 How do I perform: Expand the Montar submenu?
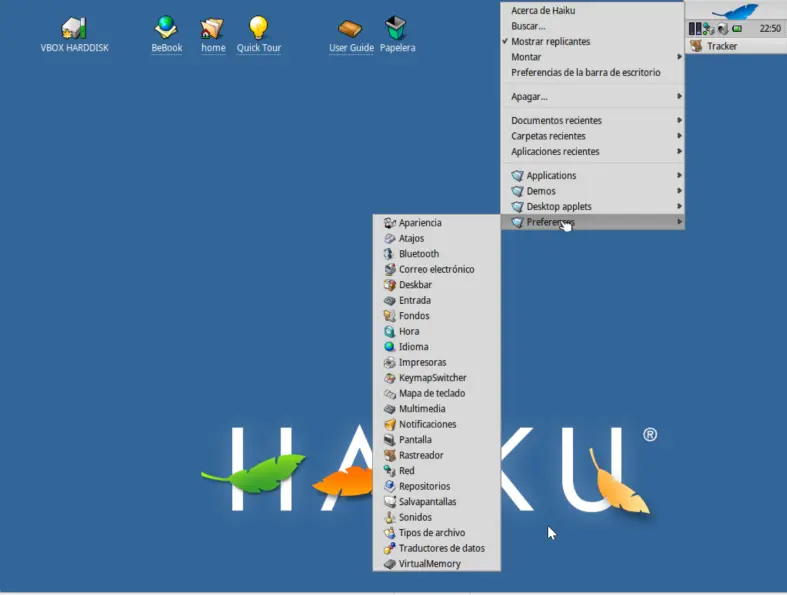click(x=593, y=57)
